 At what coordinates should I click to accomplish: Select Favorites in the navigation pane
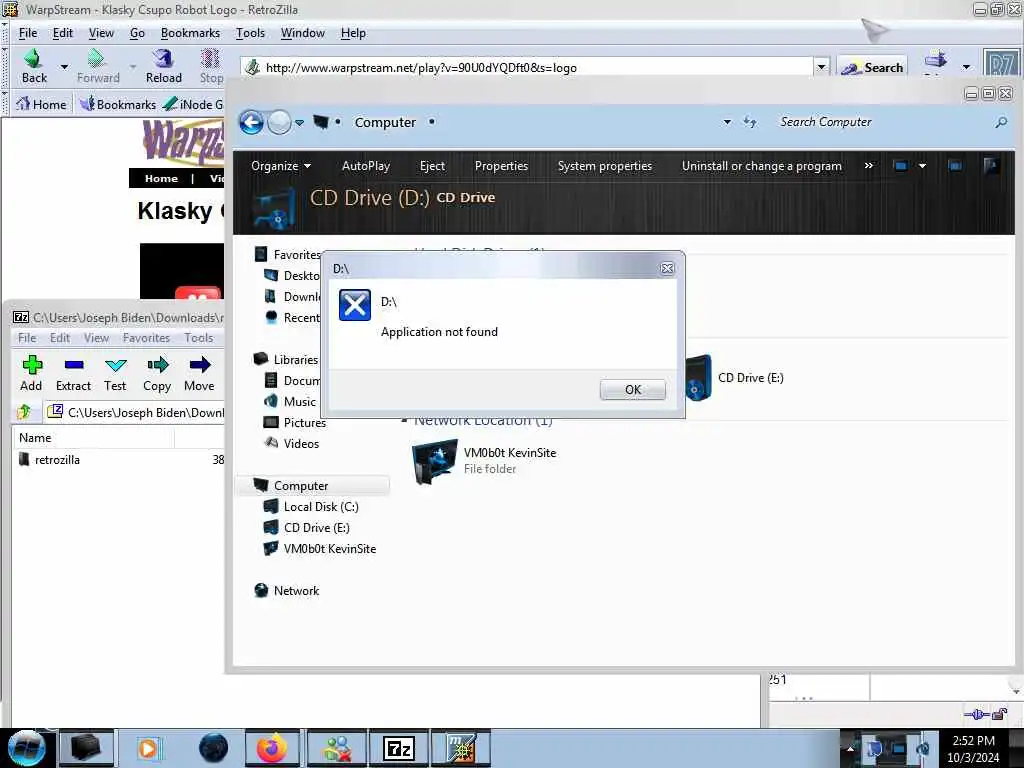tap(296, 255)
